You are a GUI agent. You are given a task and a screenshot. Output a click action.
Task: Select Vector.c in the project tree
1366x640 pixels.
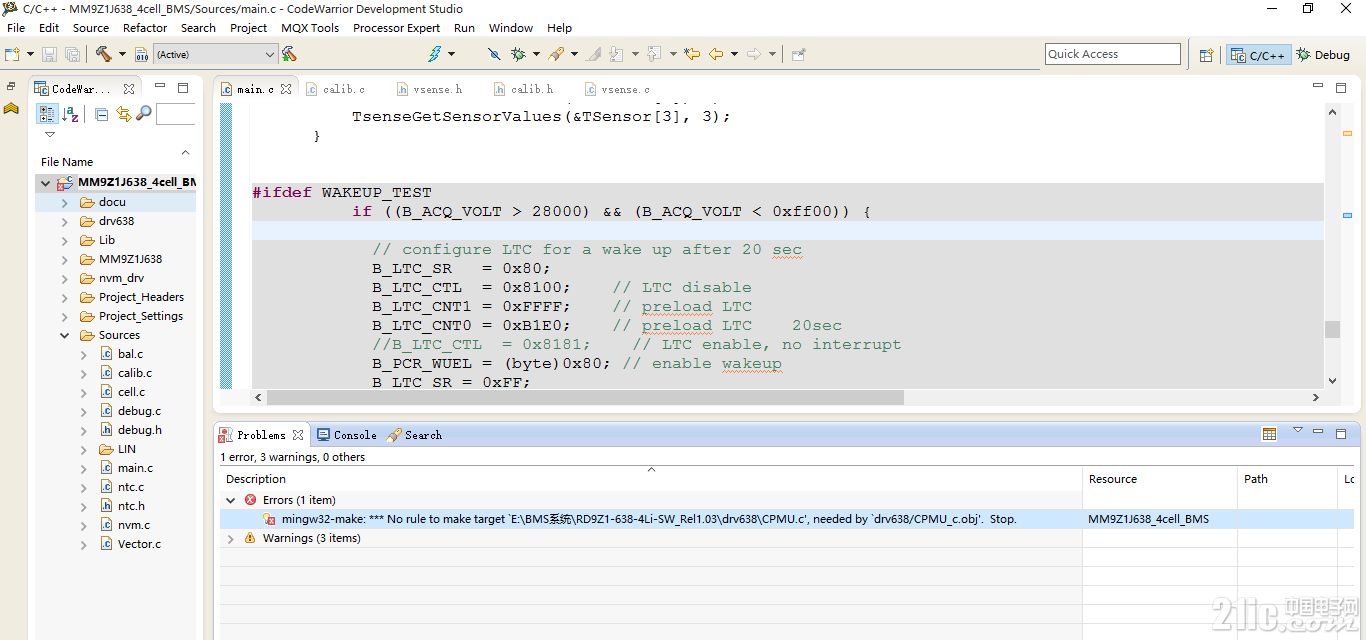139,544
